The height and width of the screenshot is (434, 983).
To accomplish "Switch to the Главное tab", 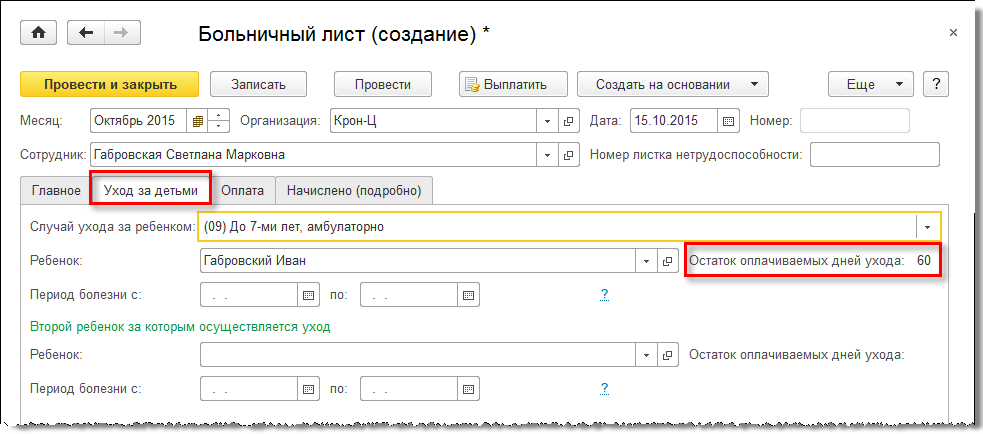I will [56, 189].
